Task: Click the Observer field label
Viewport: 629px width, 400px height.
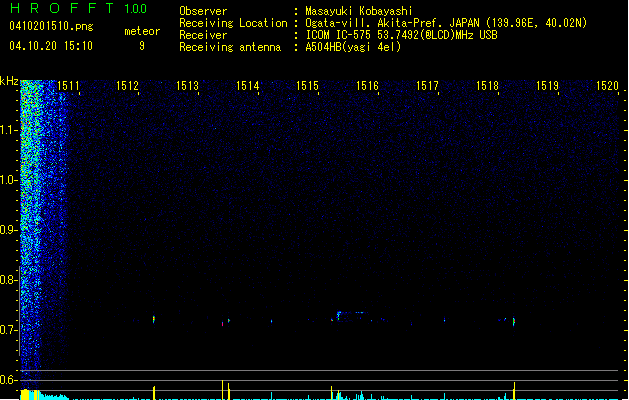Action: click(x=203, y=11)
